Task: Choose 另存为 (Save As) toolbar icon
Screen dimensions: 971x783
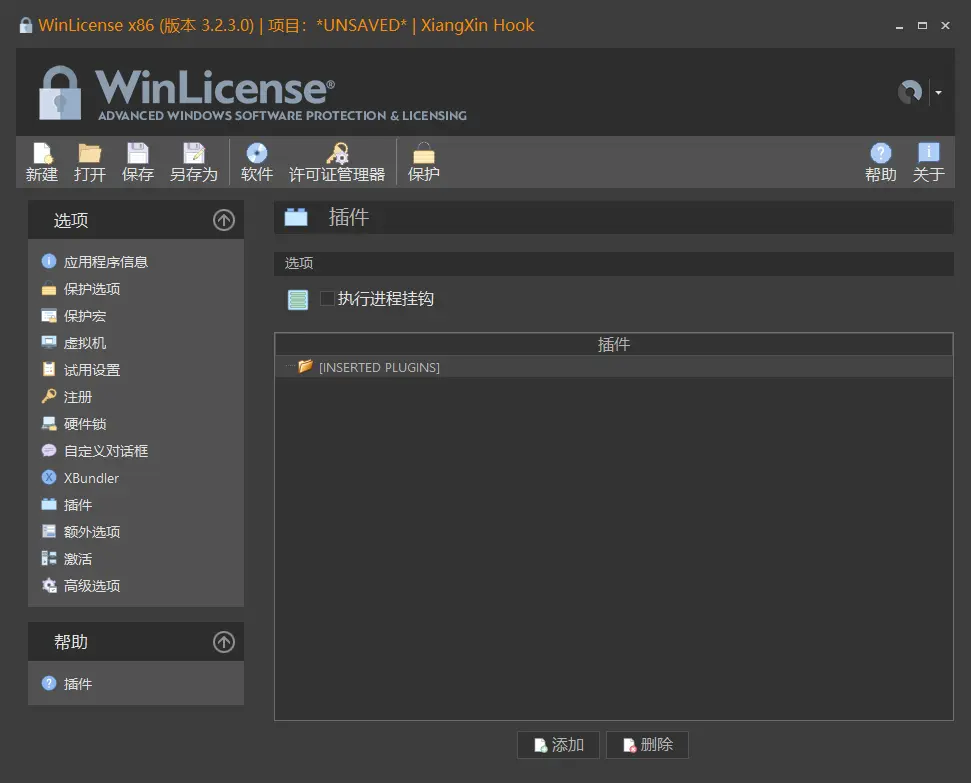Action: pos(194,162)
